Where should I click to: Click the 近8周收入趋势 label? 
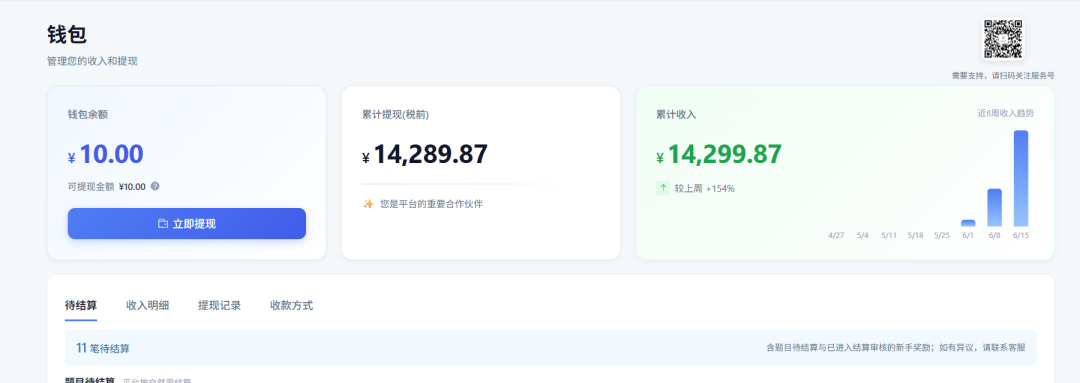coord(1006,113)
